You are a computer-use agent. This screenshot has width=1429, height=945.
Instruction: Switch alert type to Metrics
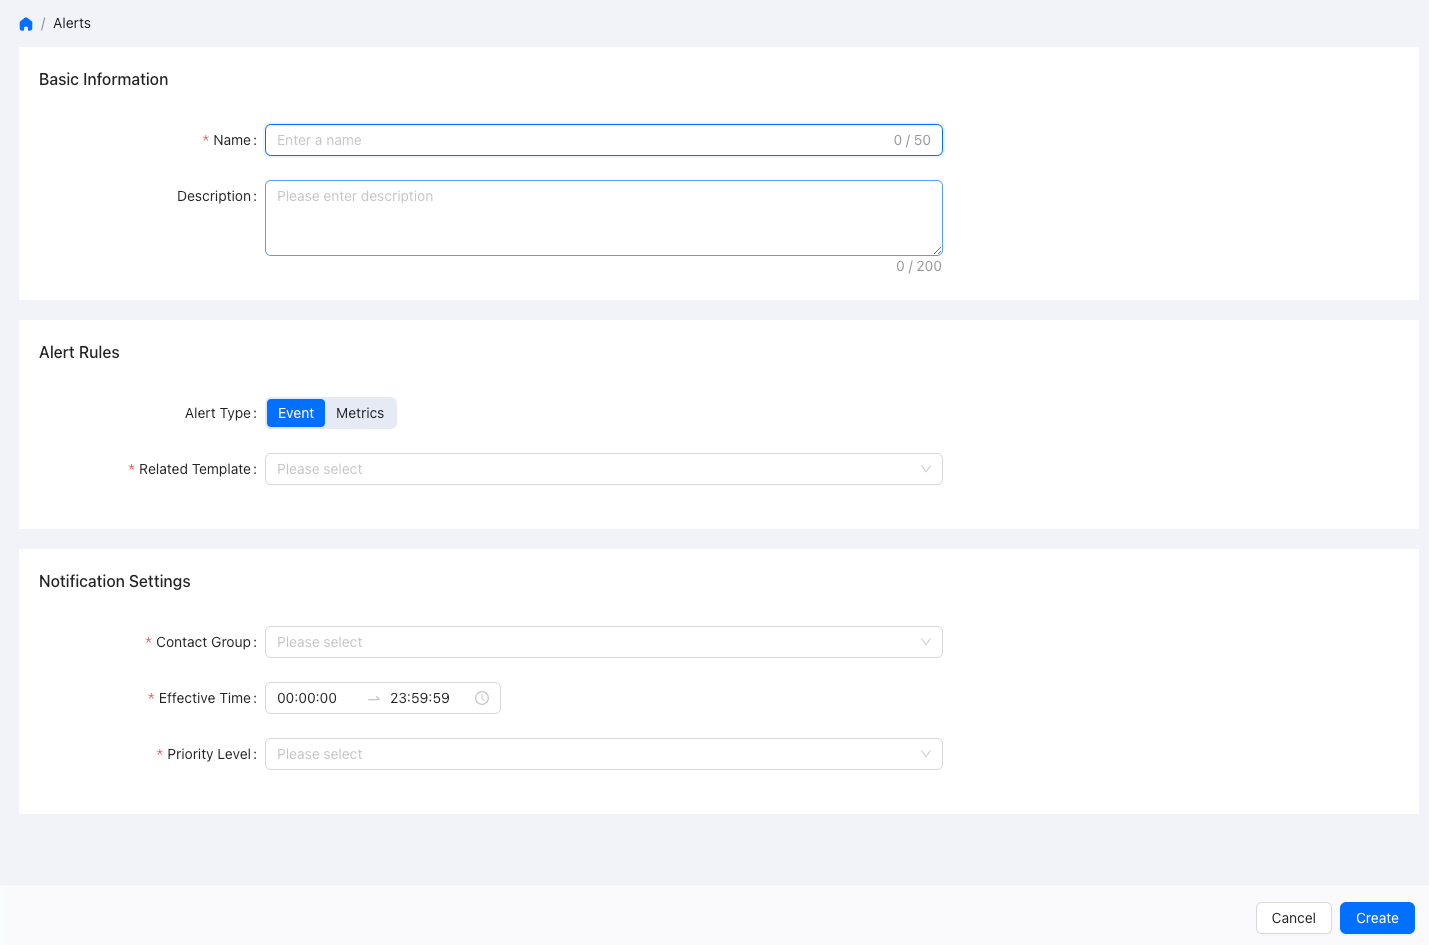pos(360,413)
